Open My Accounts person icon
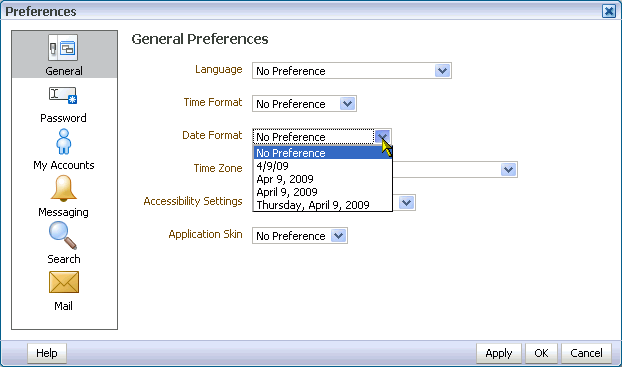622x378 pixels. [63, 141]
